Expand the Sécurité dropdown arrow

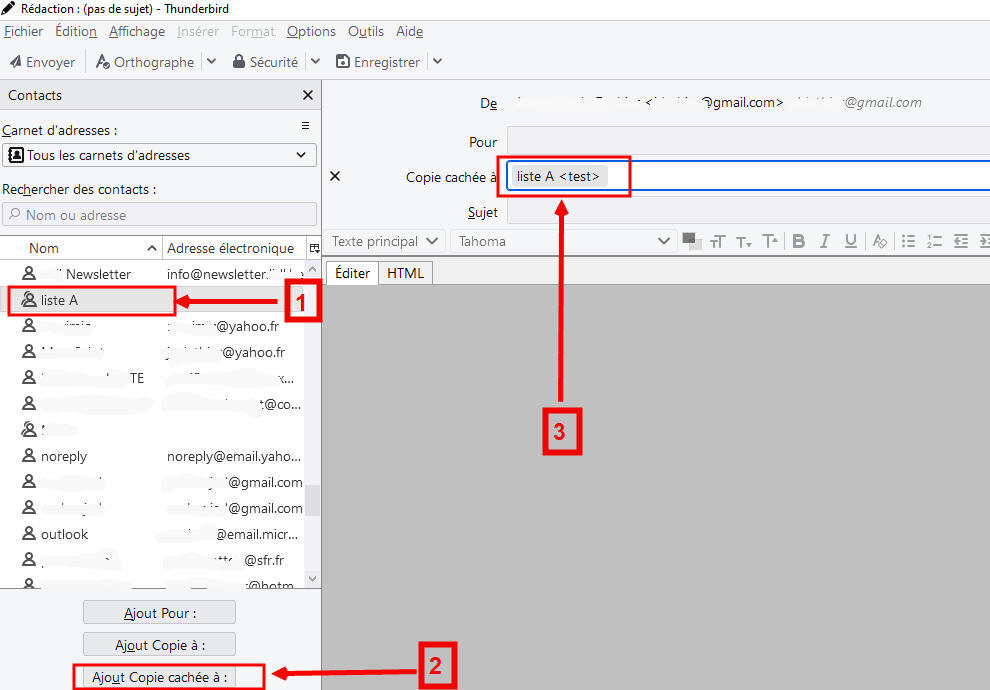point(316,62)
